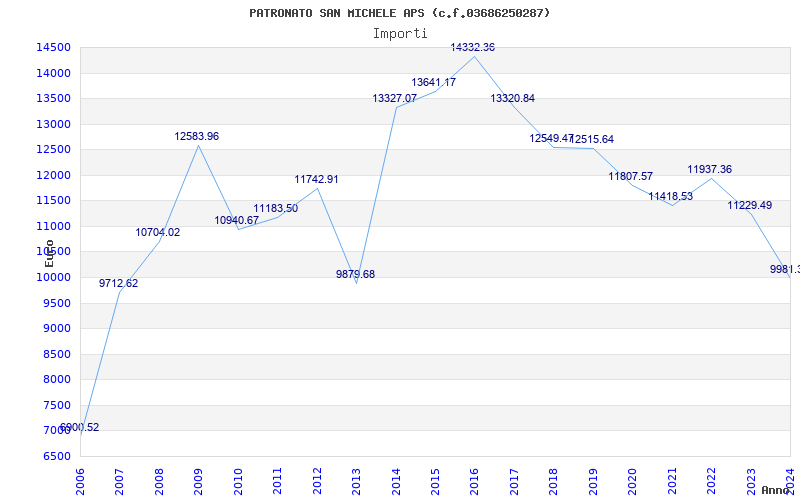This screenshot has width=800, height=500.
Task: Click the 13000 y-axis tick label
Action: 53,124
